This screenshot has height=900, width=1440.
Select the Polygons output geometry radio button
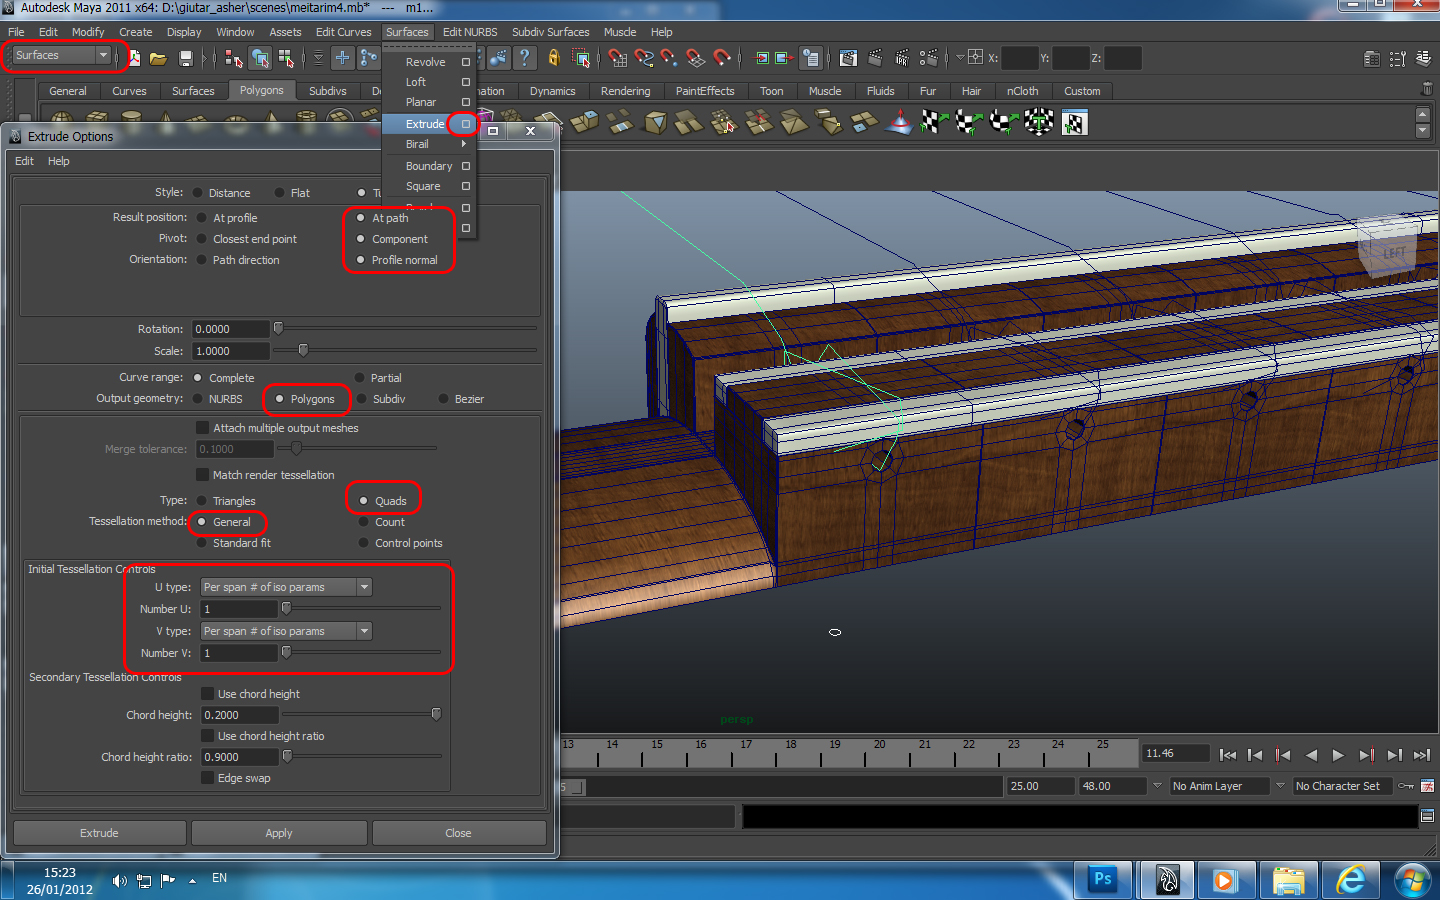280,399
